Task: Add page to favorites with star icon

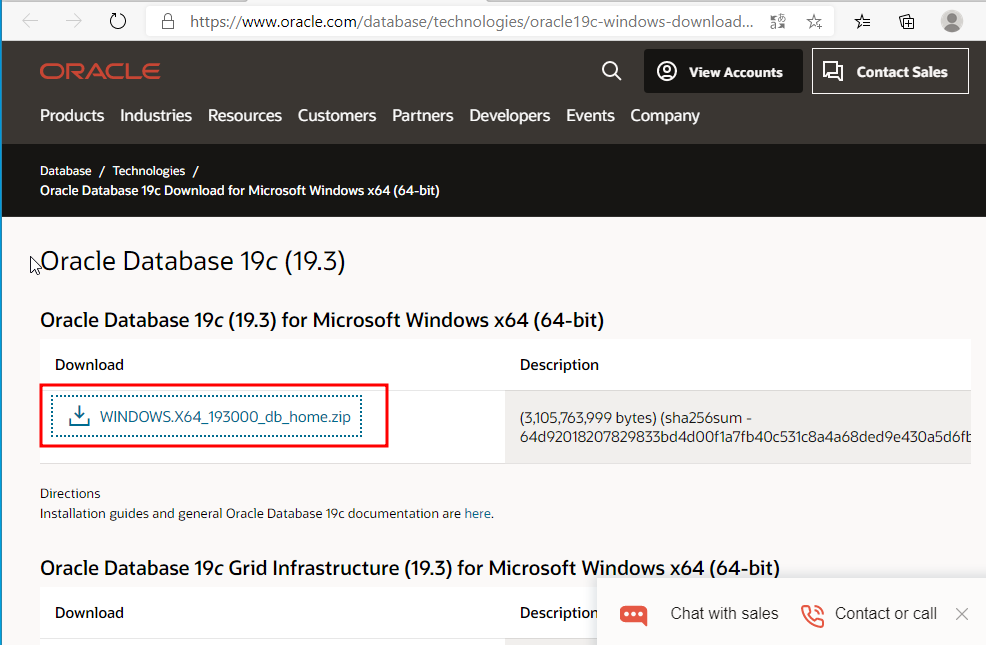Action: click(x=814, y=22)
